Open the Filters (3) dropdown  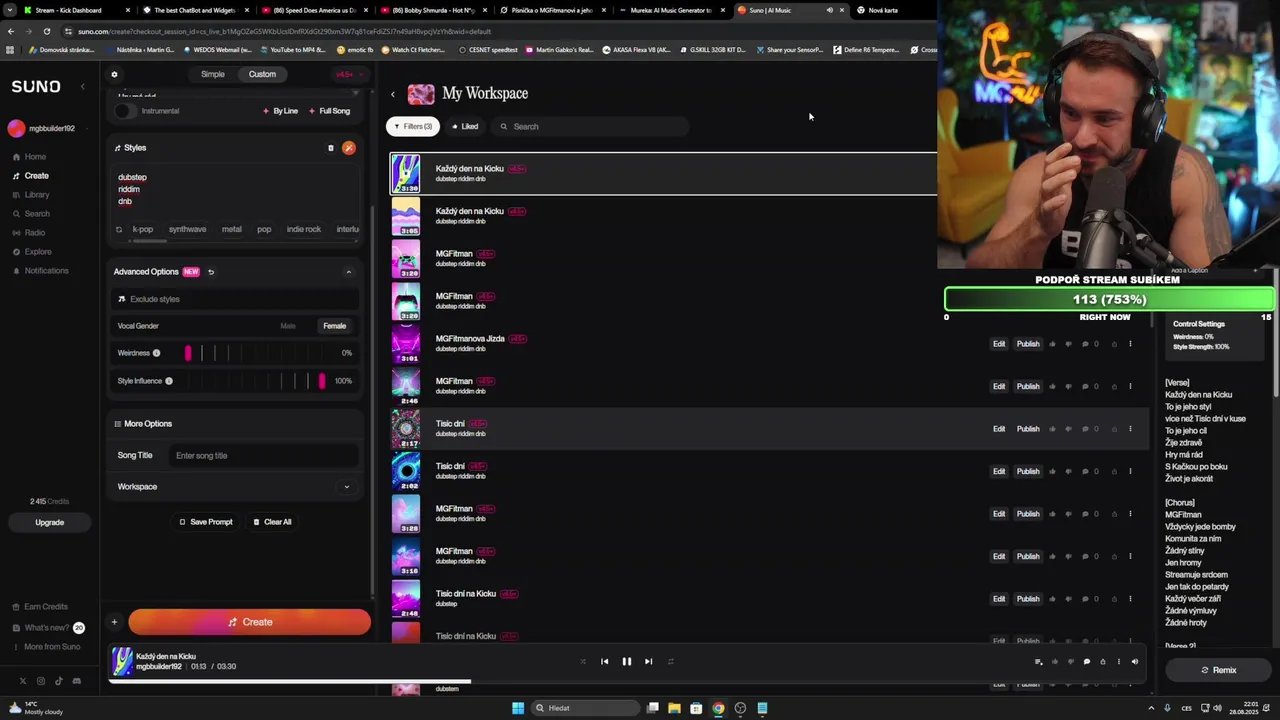(x=413, y=127)
